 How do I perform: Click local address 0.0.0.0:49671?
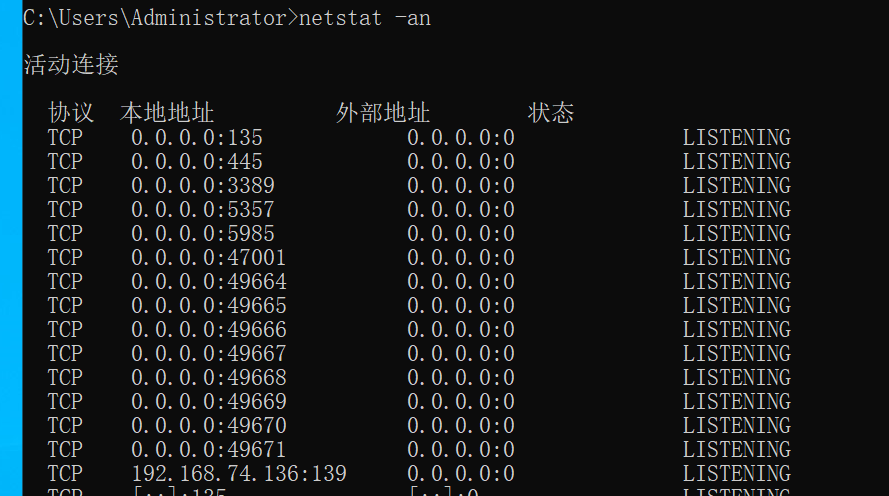point(209,450)
